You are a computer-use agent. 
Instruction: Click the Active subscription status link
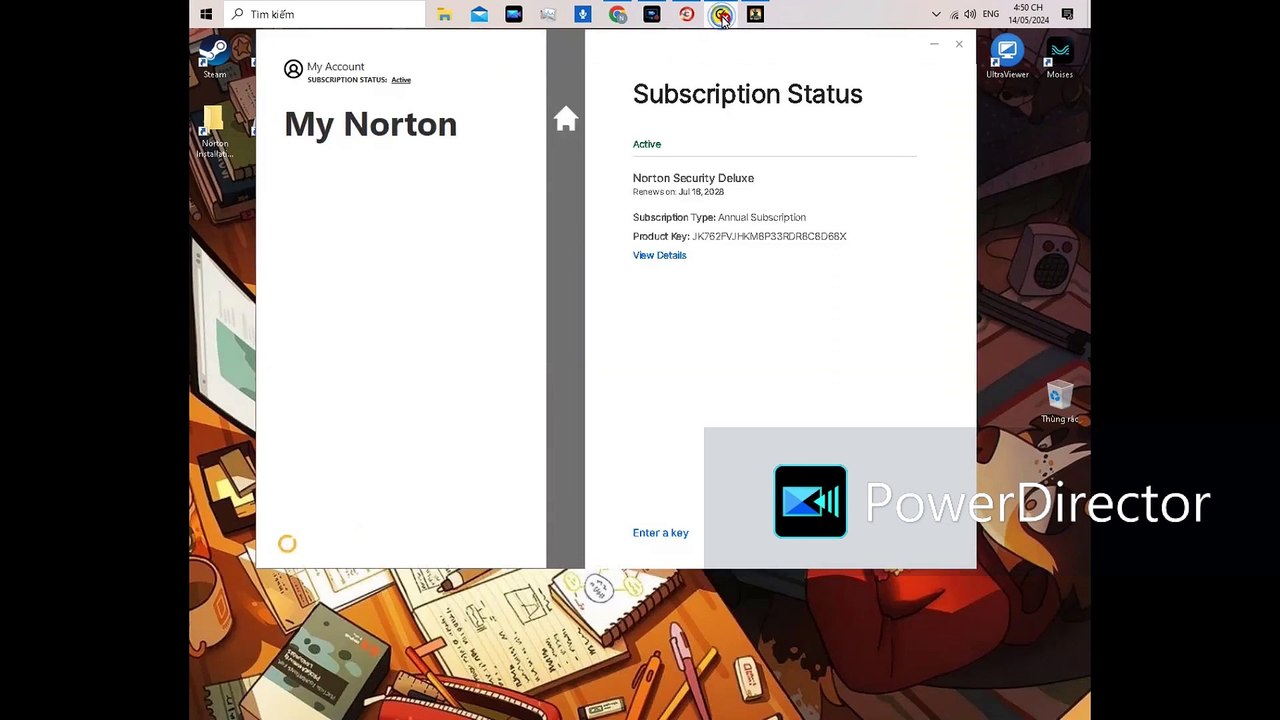click(x=401, y=80)
